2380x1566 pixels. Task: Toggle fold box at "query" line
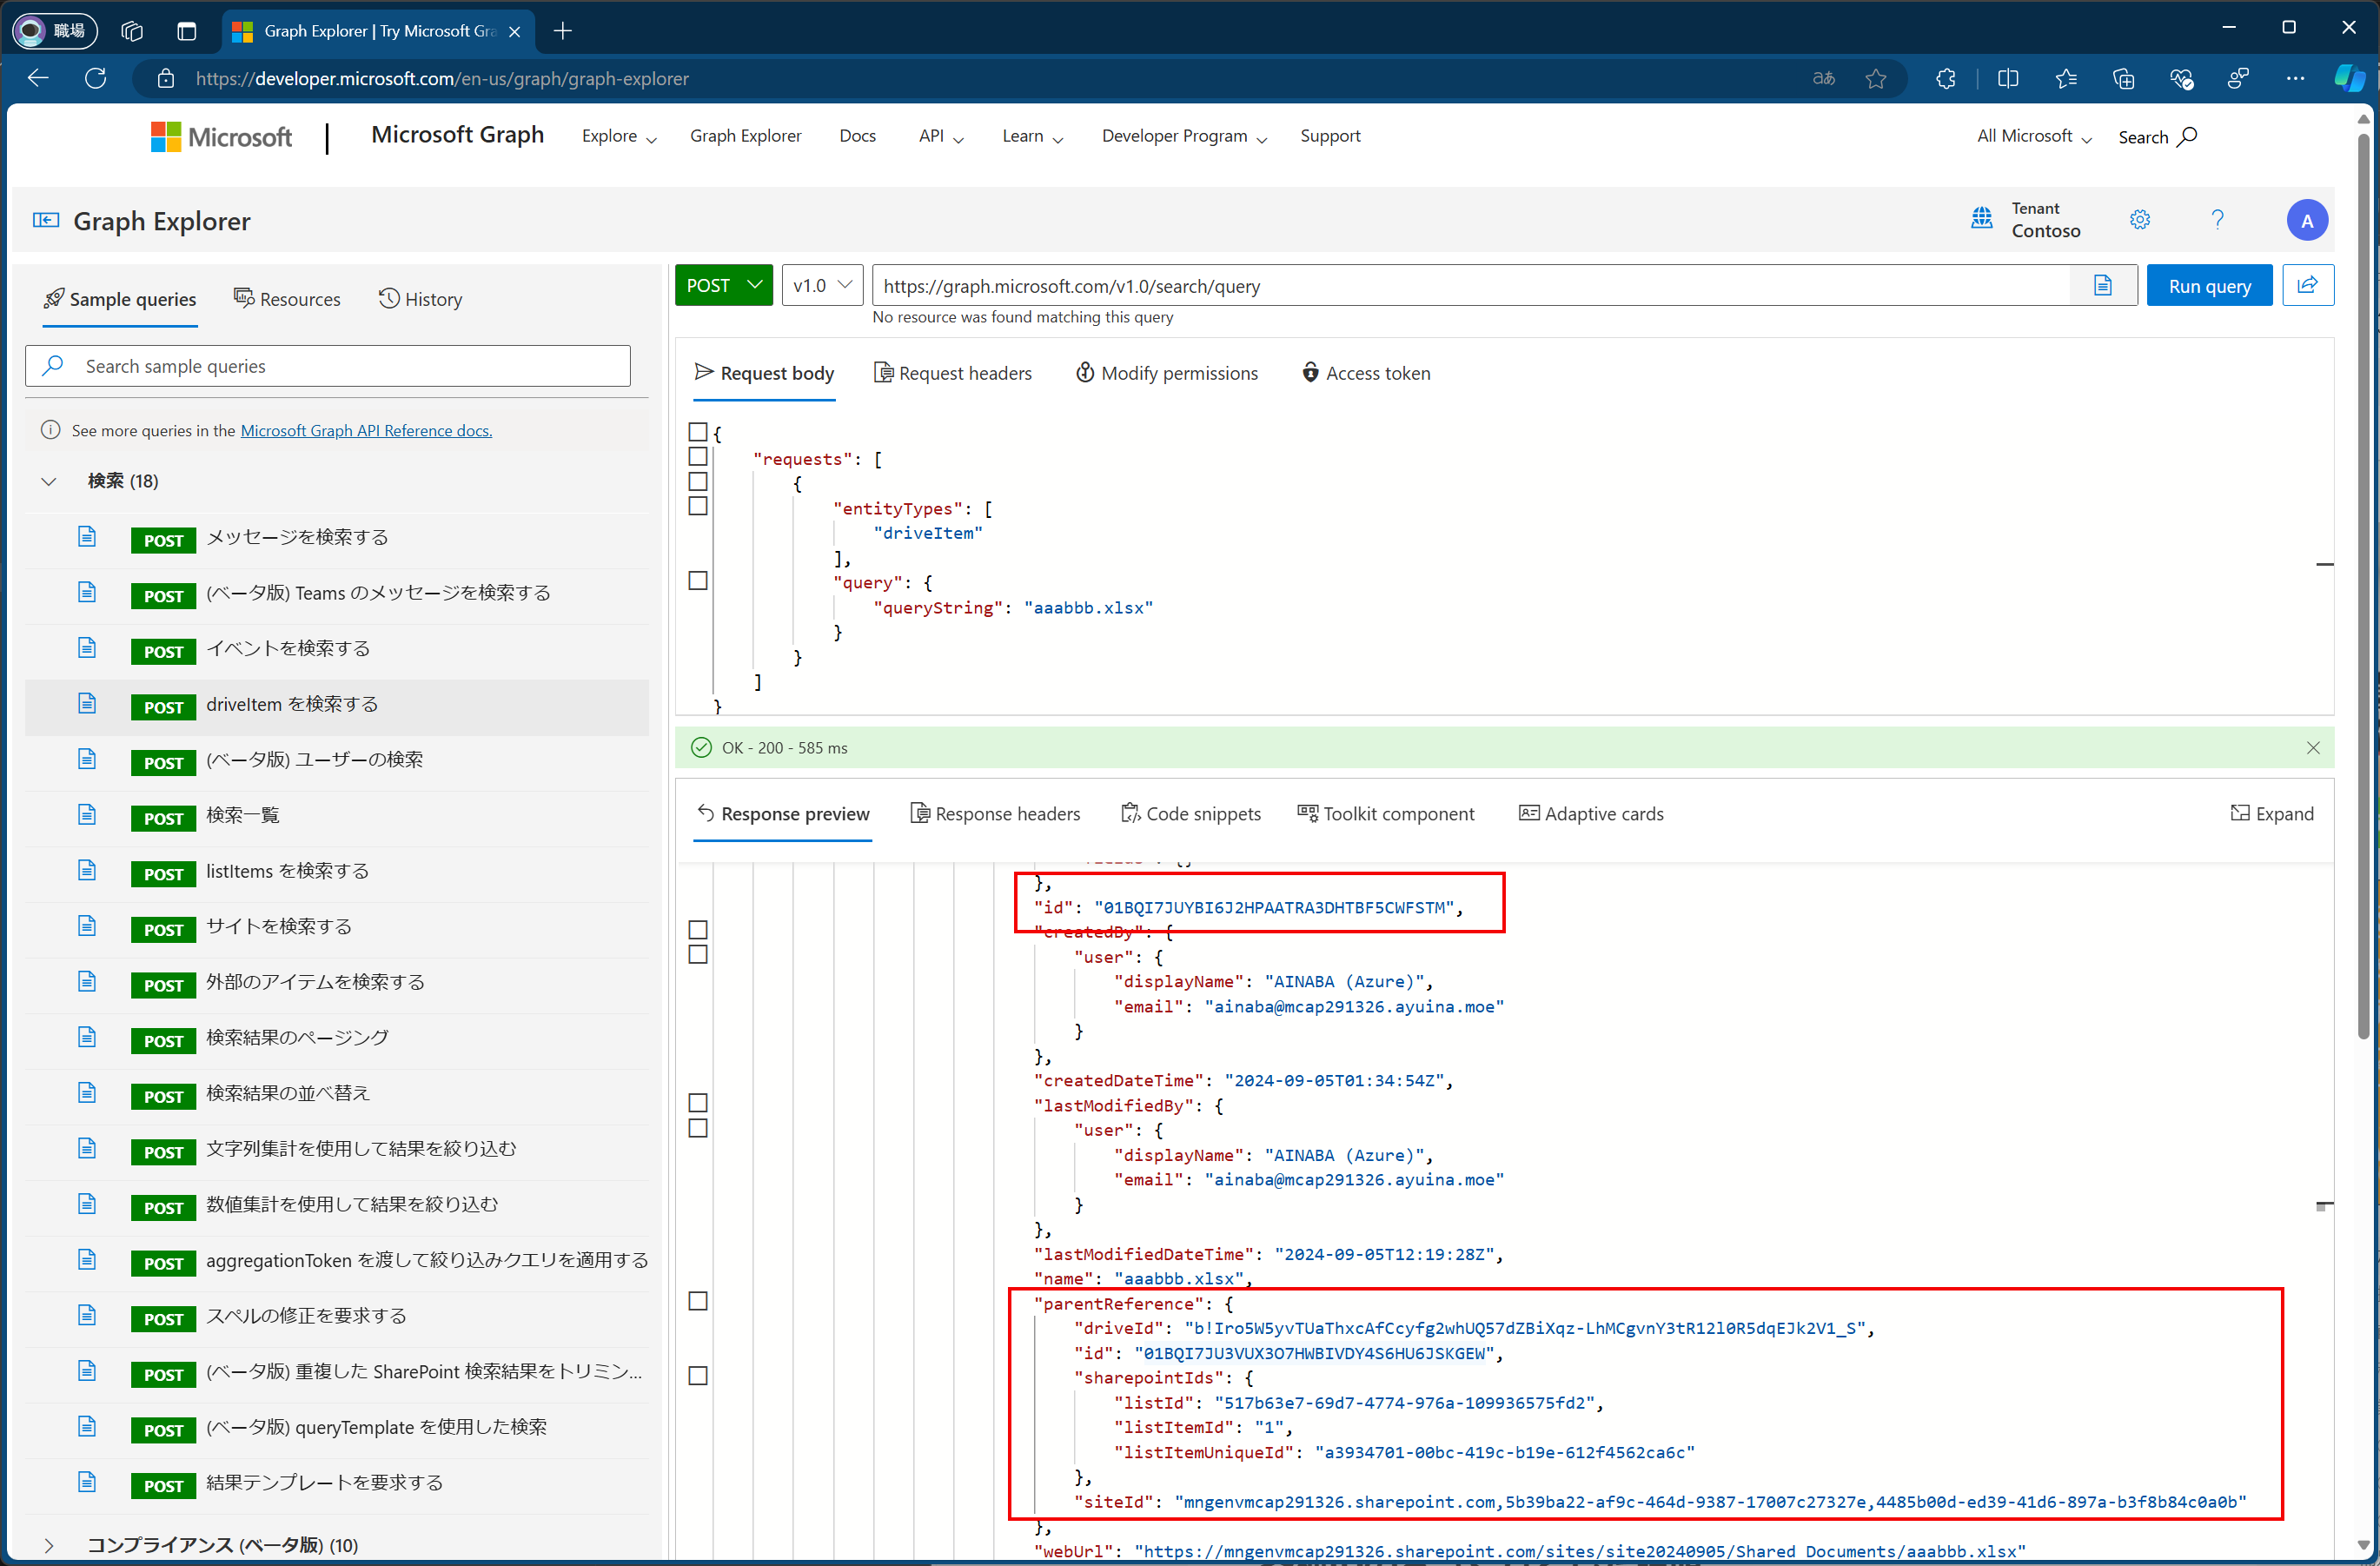[698, 581]
